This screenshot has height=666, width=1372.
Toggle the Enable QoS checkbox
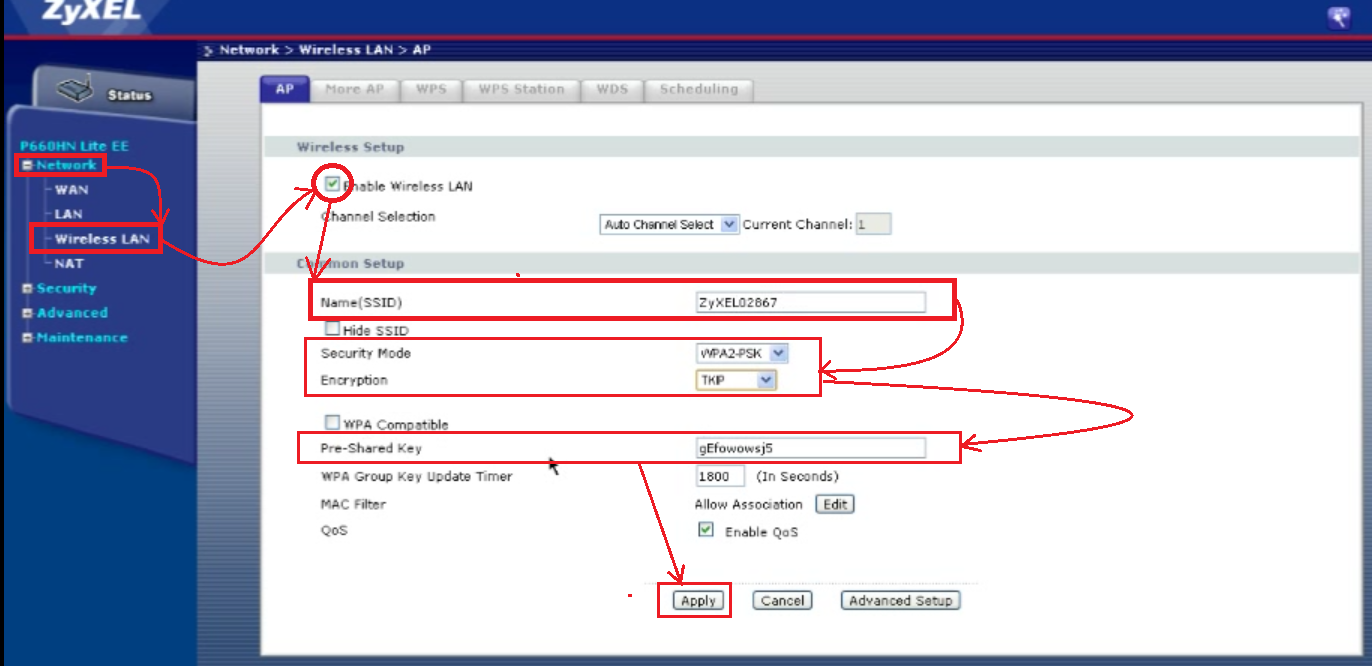706,530
